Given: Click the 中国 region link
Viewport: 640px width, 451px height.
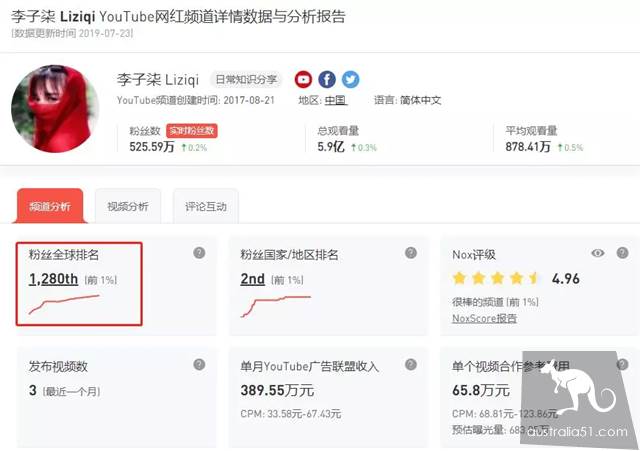Looking at the screenshot, I should pyautogui.click(x=336, y=100).
